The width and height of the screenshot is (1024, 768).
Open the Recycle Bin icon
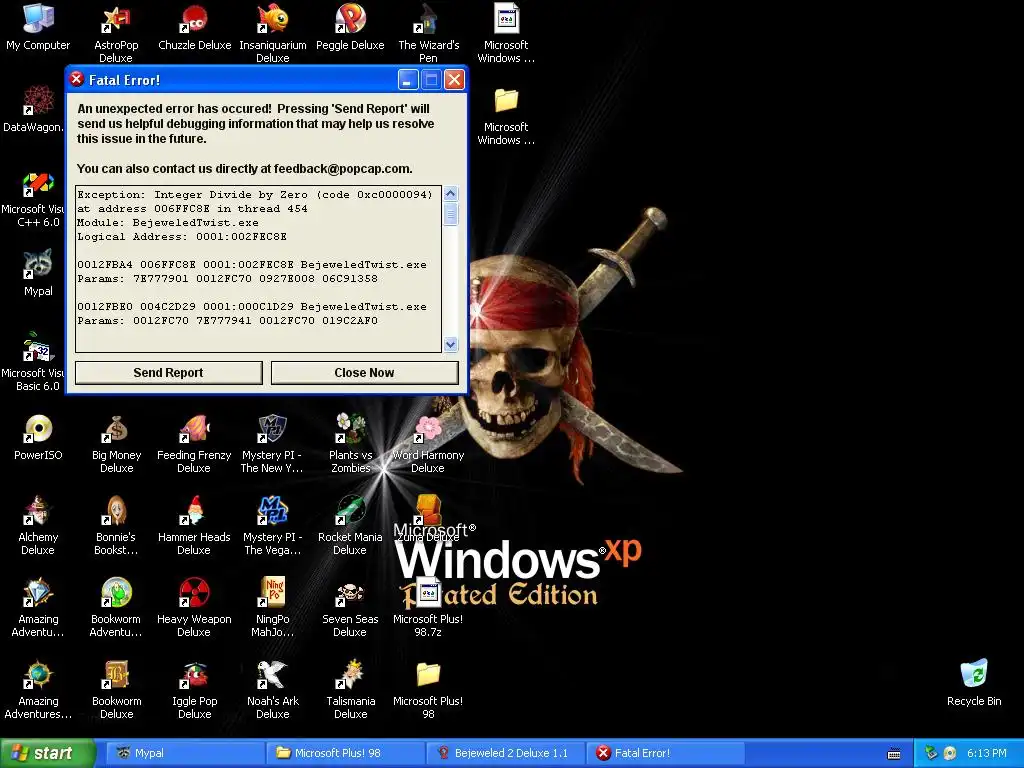(x=974, y=675)
